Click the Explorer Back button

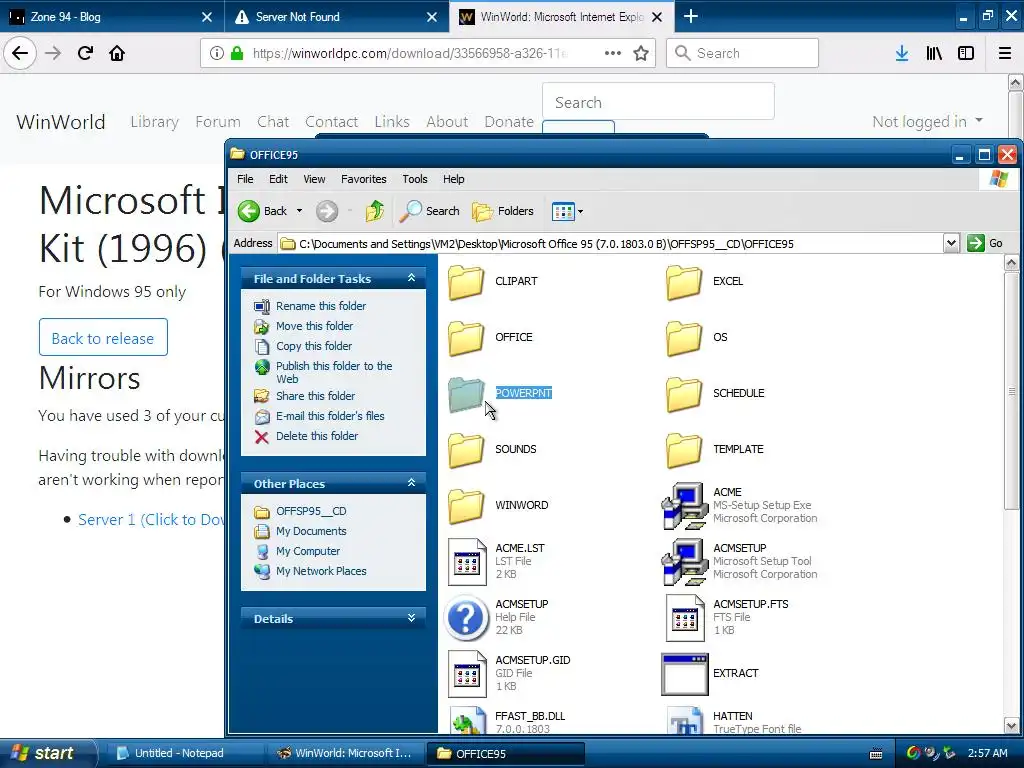263,211
